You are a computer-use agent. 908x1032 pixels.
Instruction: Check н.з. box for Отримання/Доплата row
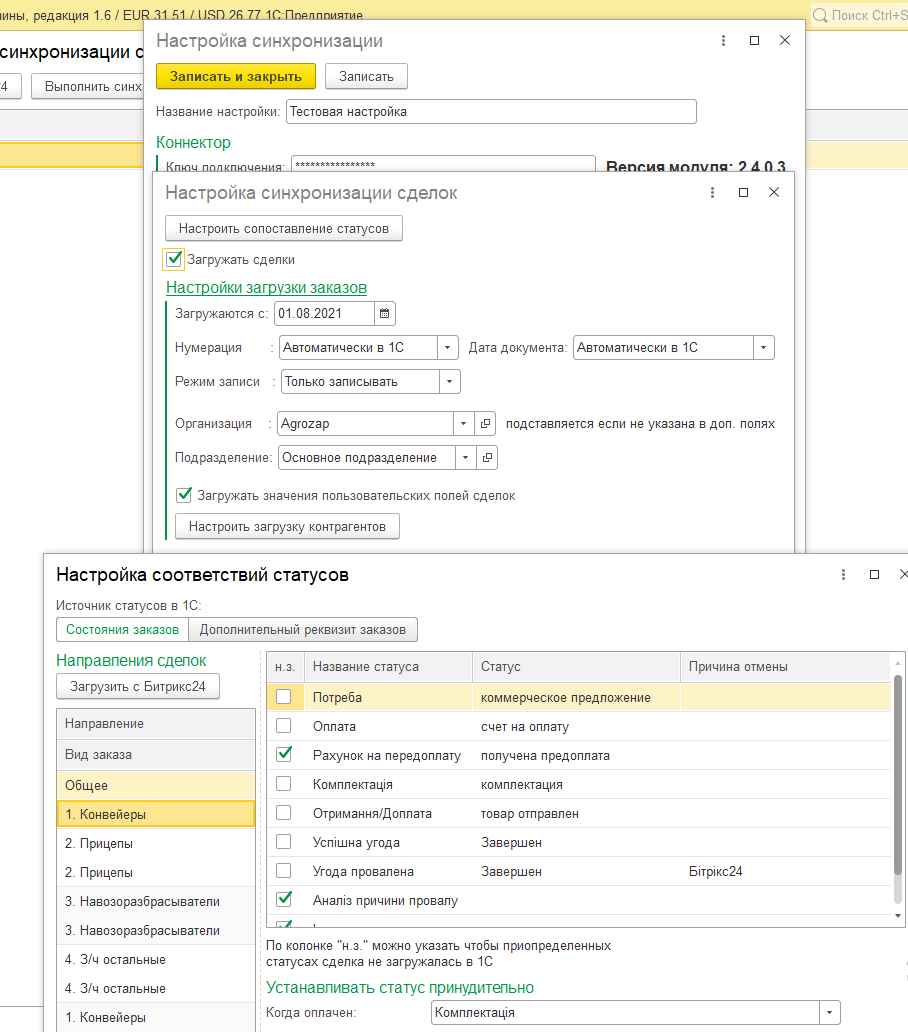coord(284,813)
